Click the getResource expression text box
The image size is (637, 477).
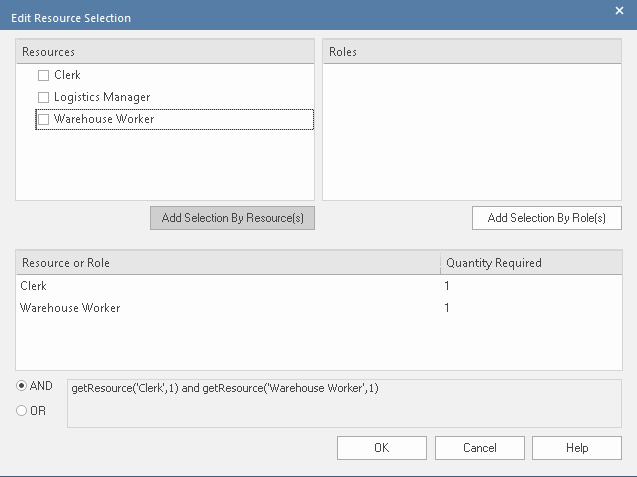[344, 403]
